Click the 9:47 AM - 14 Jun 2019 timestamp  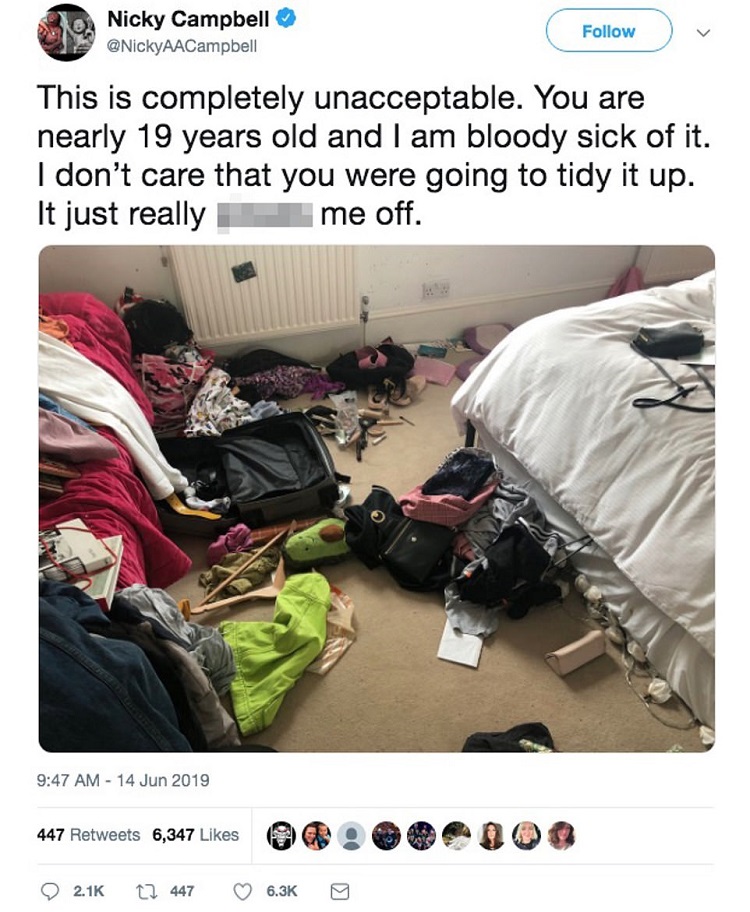pyautogui.click(x=123, y=780)
